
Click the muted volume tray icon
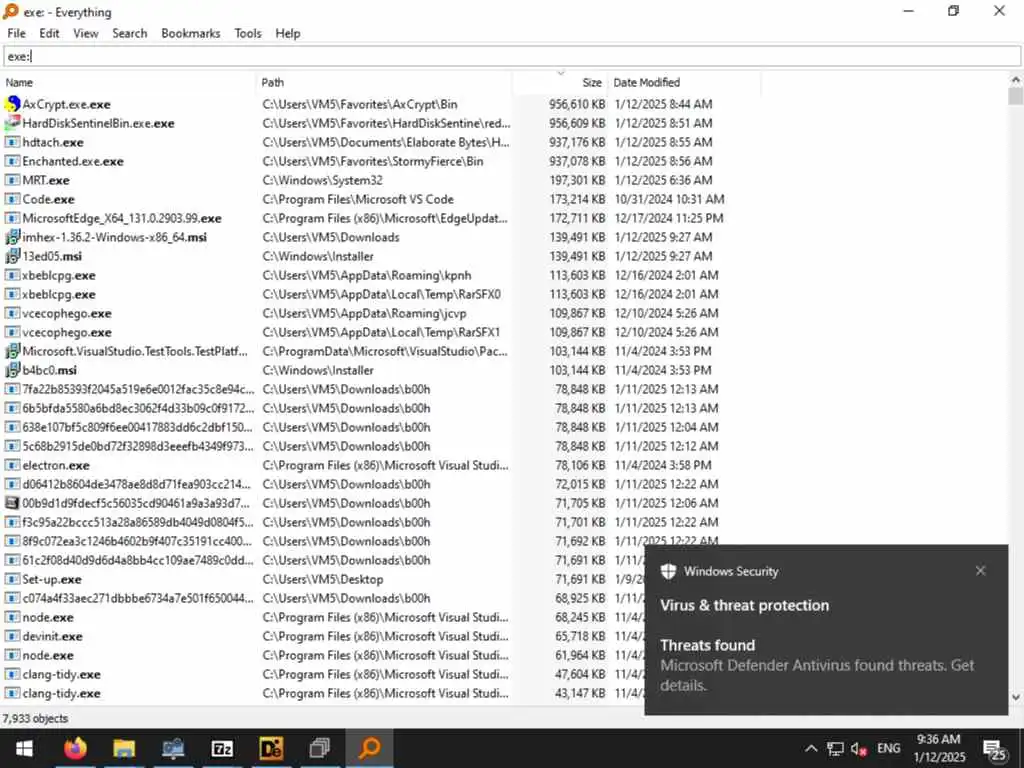[859, 749]
